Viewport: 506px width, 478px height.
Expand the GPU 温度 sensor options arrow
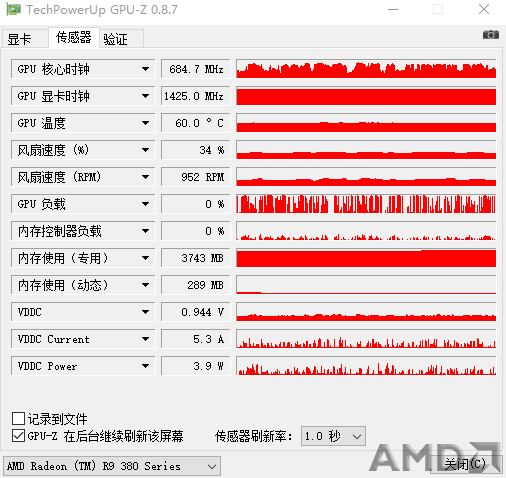coord(145,123)
